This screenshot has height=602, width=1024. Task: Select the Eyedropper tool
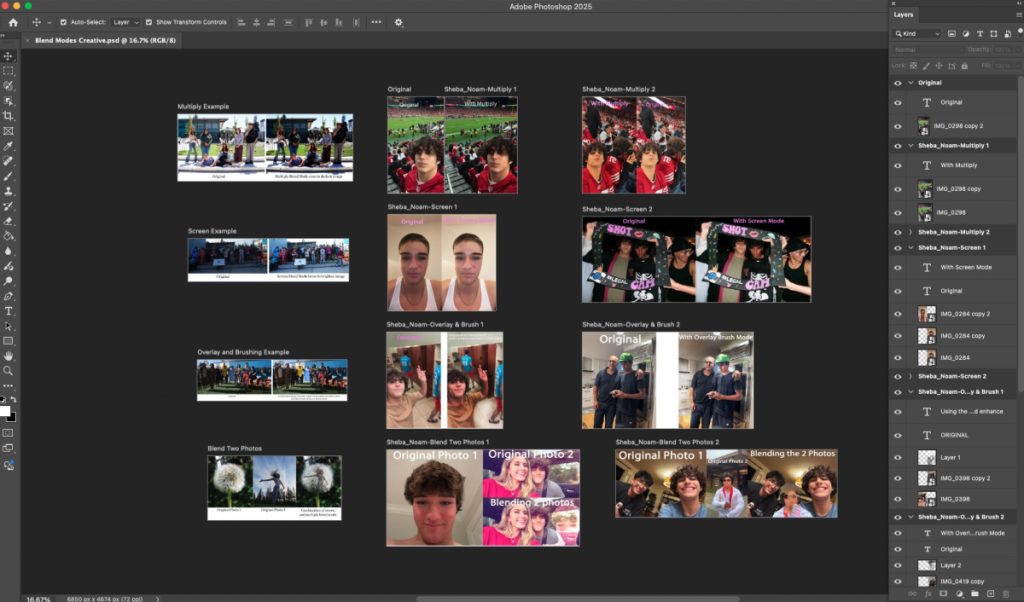8,146
